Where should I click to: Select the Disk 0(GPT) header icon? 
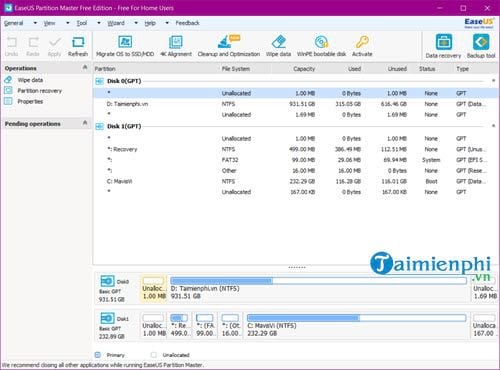(x=99, y=81)
